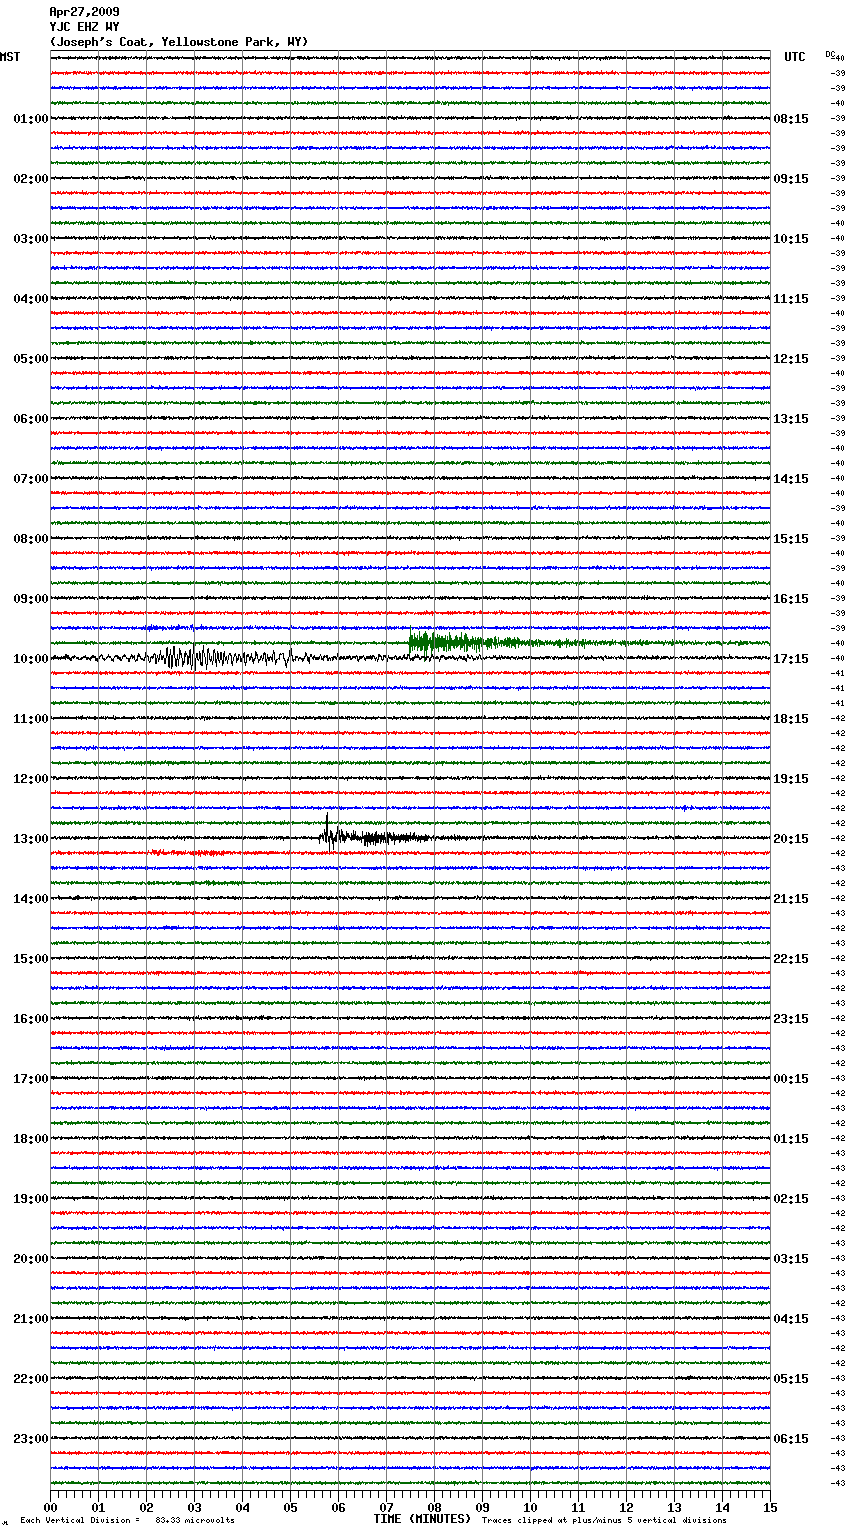Image resolution: width=850 pixels, height=1534 pixels.
Task: Select the 14:00 MST time label
Action: point(31,899)
